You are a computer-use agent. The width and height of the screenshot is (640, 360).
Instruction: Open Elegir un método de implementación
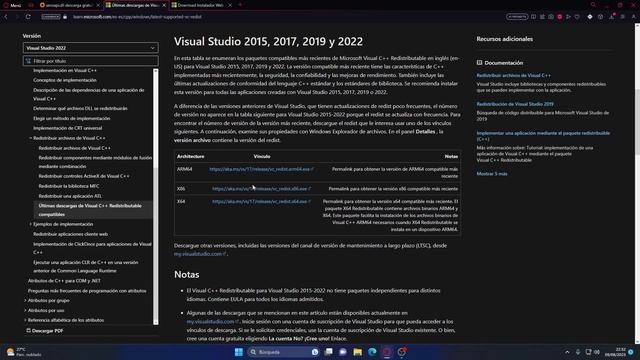coord(72,118)
